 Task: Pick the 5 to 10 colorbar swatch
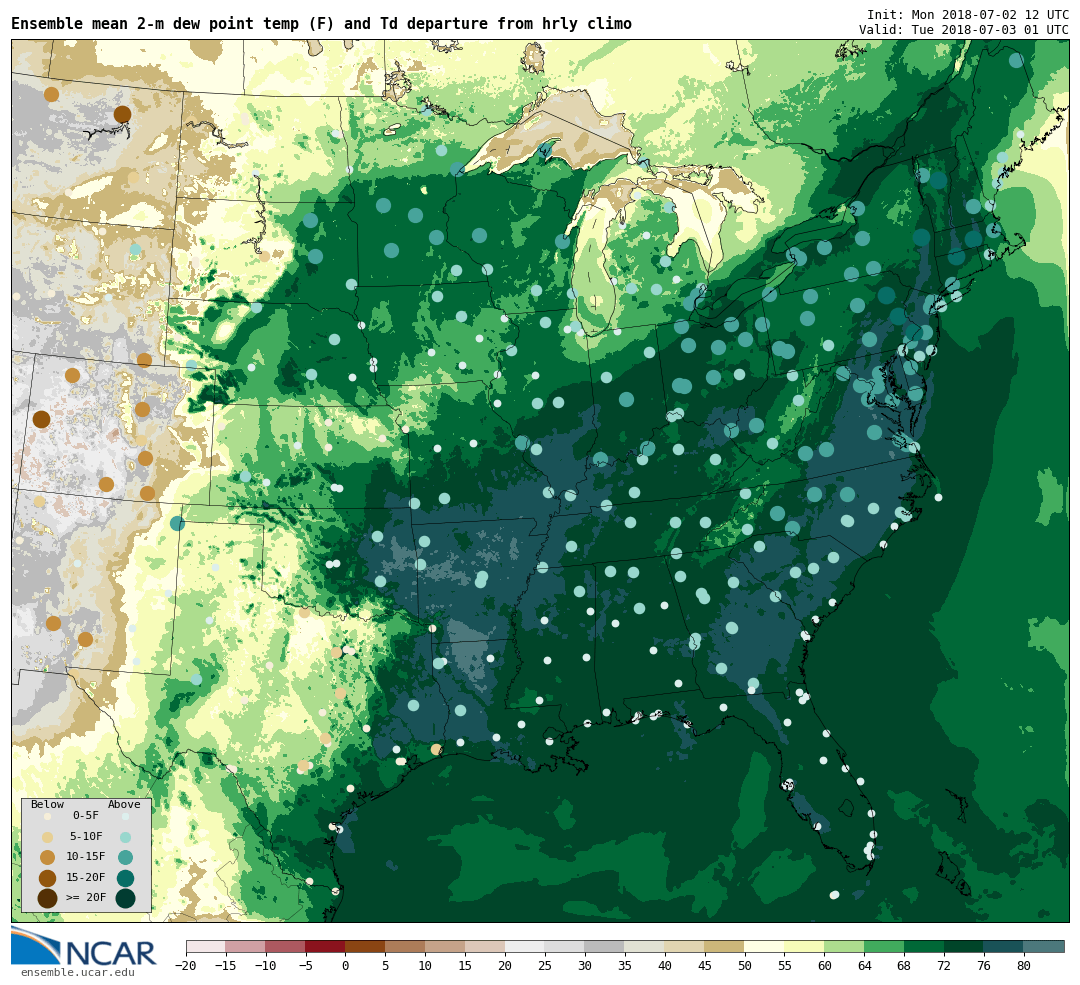tap(406, 946)
